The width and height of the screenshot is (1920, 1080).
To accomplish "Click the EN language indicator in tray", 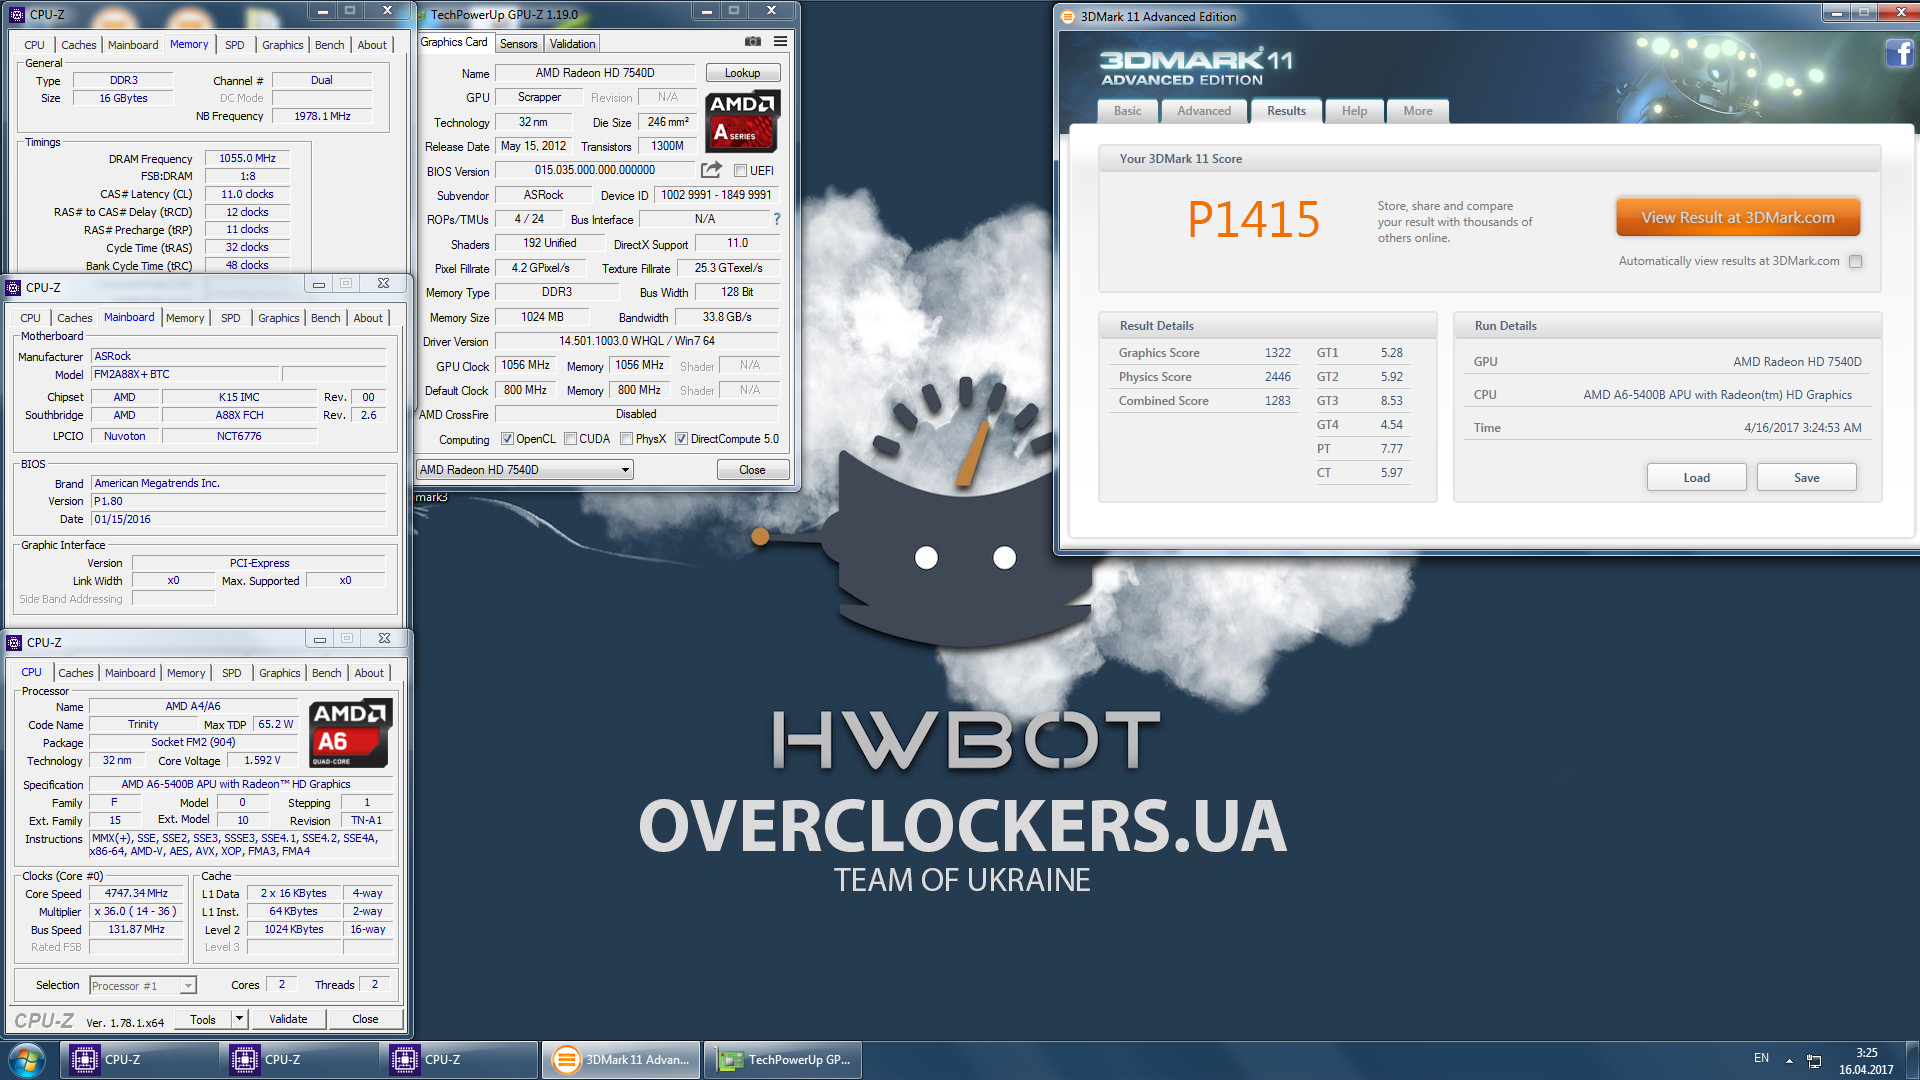I will pyautogui.click(x=1761, y=1058).
